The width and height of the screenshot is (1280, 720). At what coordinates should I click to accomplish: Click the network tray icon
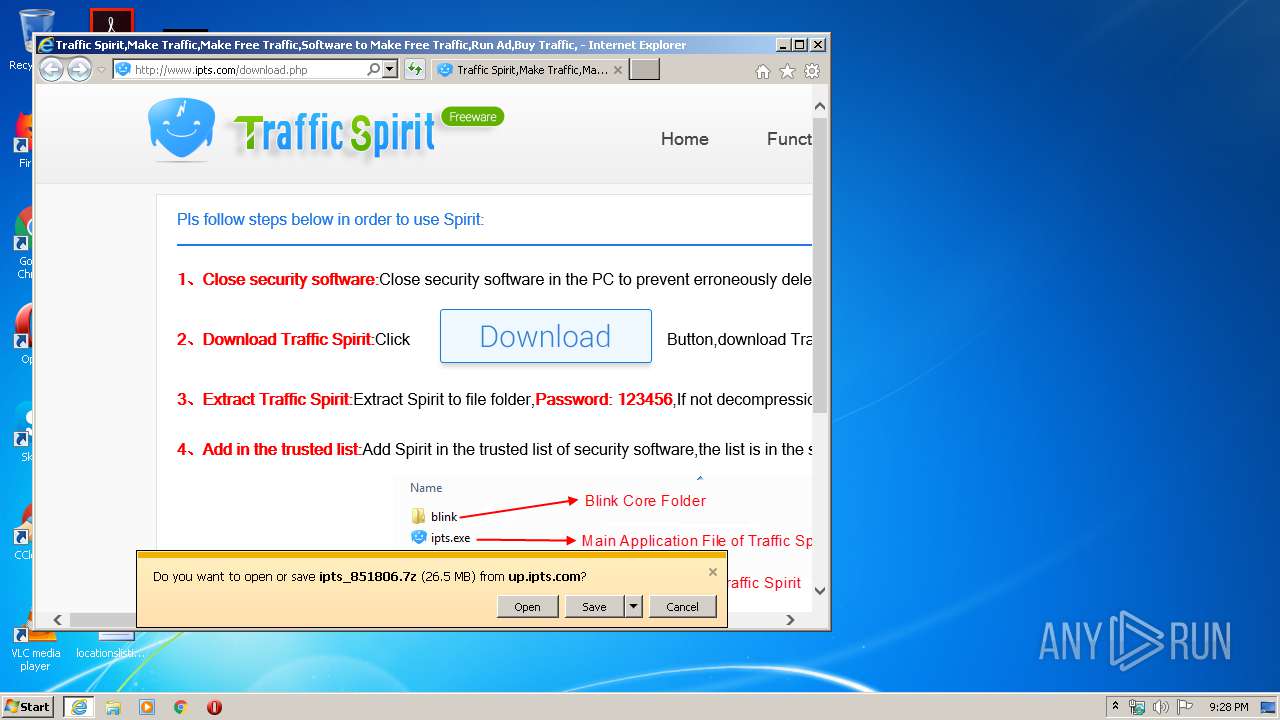point(1137,707)
